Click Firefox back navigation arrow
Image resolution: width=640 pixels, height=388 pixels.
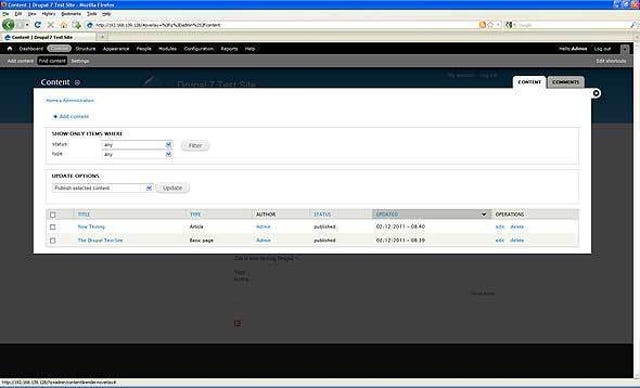(x=8, y=24)
